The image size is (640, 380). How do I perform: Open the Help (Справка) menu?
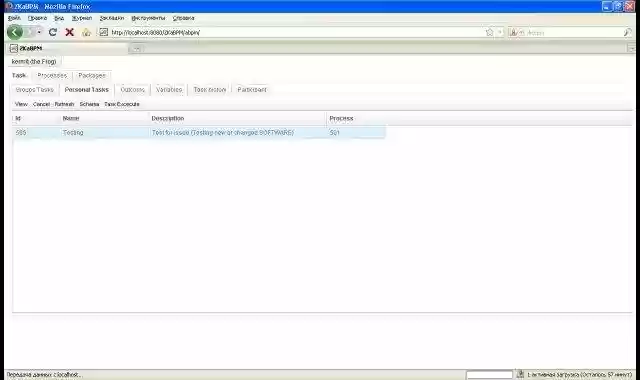point(184,18)
